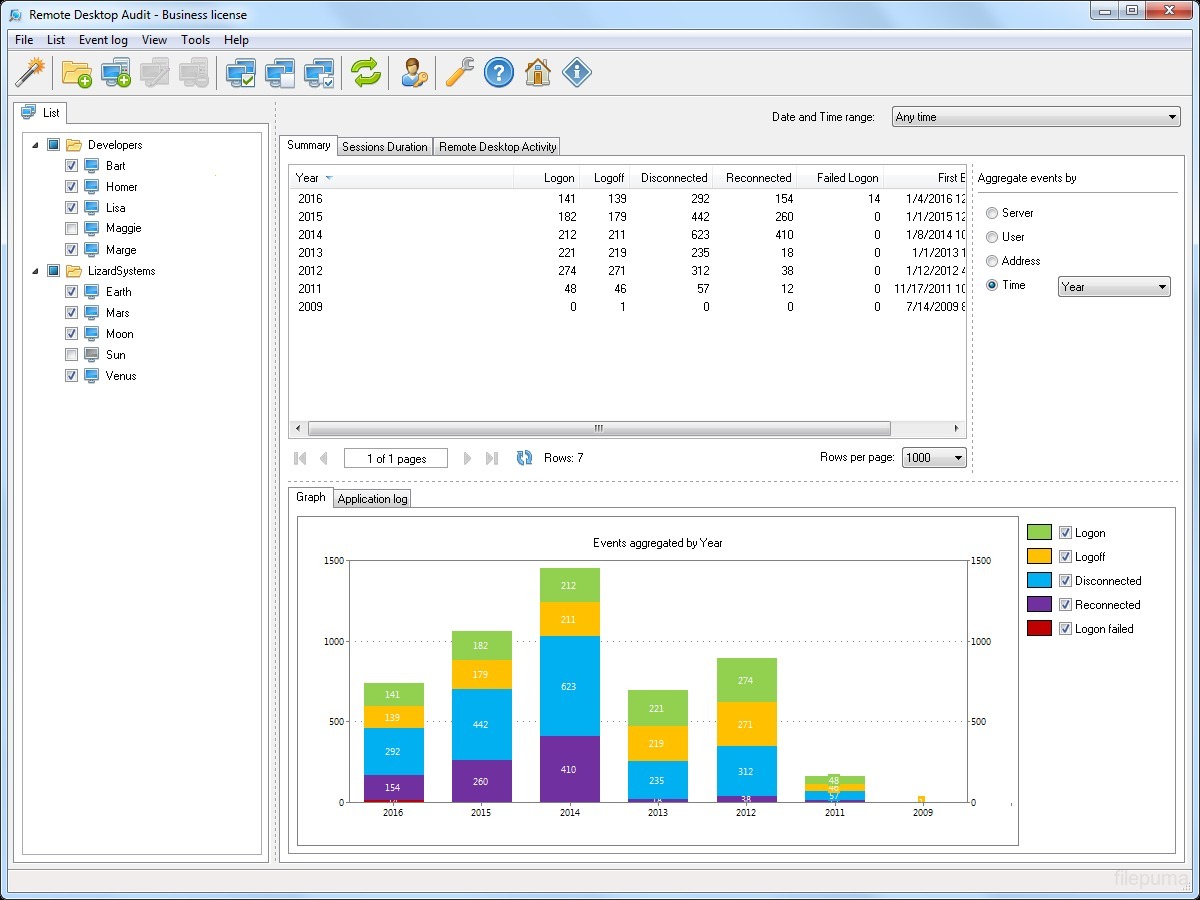The height and width of the screenshot is (900, 1200).
Task: Open settings with the wrench icon
Action: (459, 72)
